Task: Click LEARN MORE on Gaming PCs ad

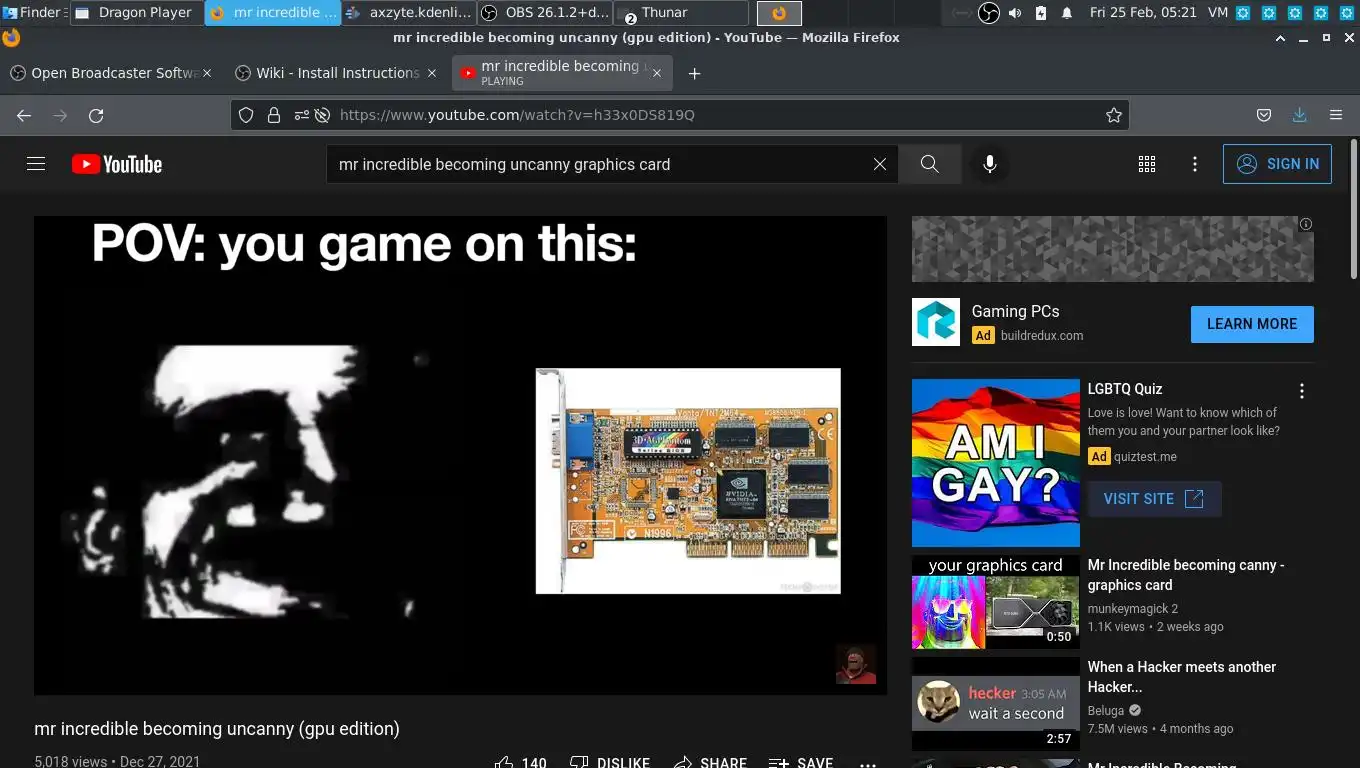Action: pos(1252,324)
